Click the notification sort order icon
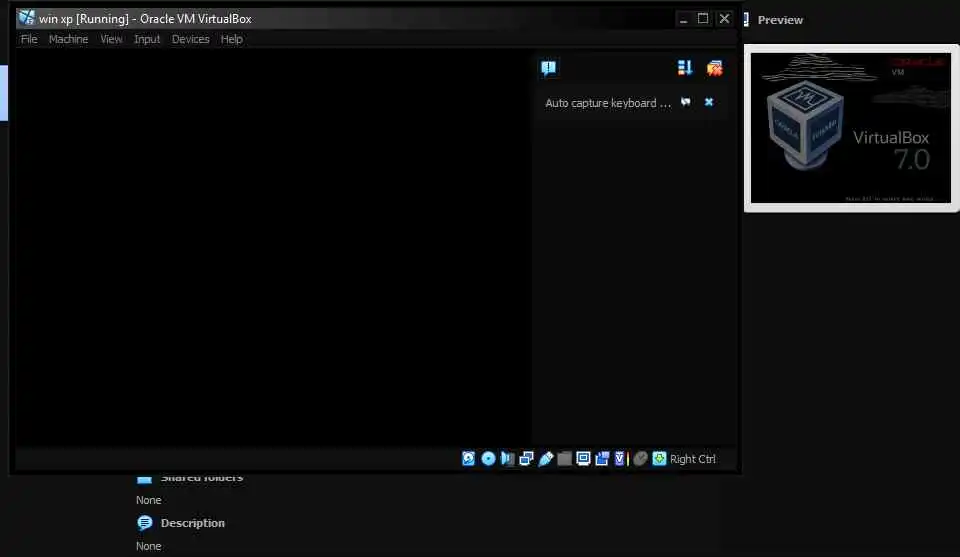This screenshot has width=960, height=557. (684, 67)
